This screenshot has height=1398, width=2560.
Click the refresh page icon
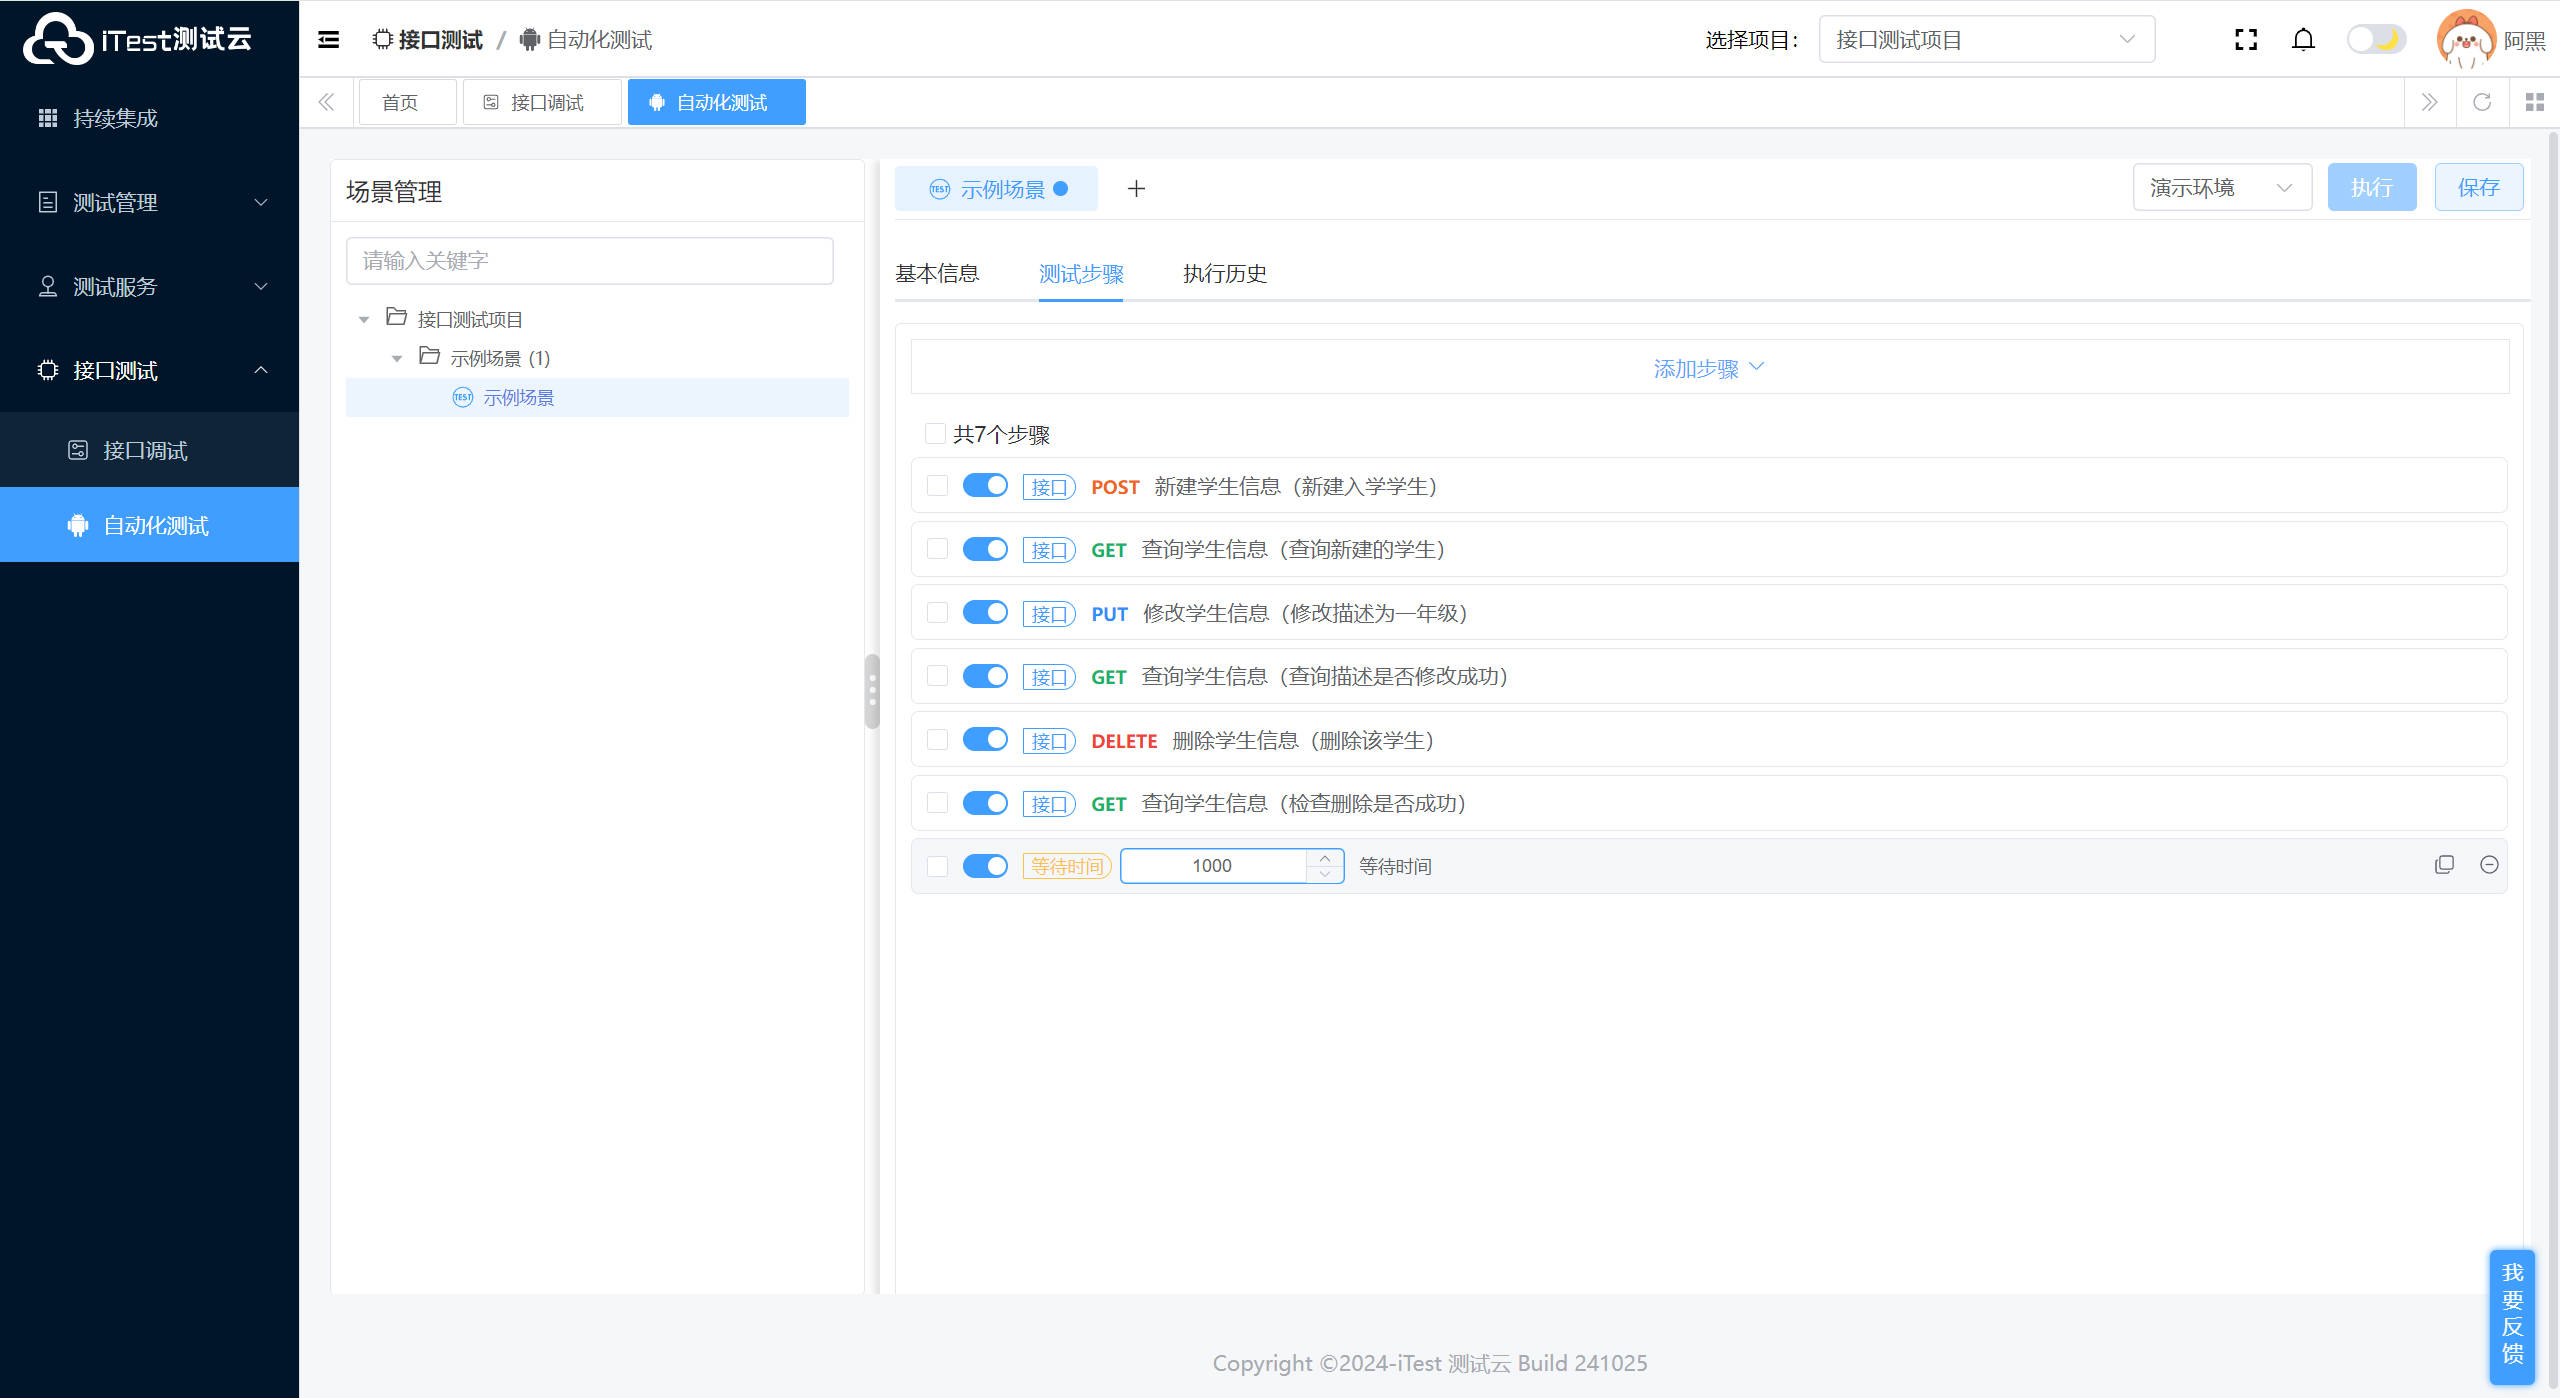pos(2482,102)
